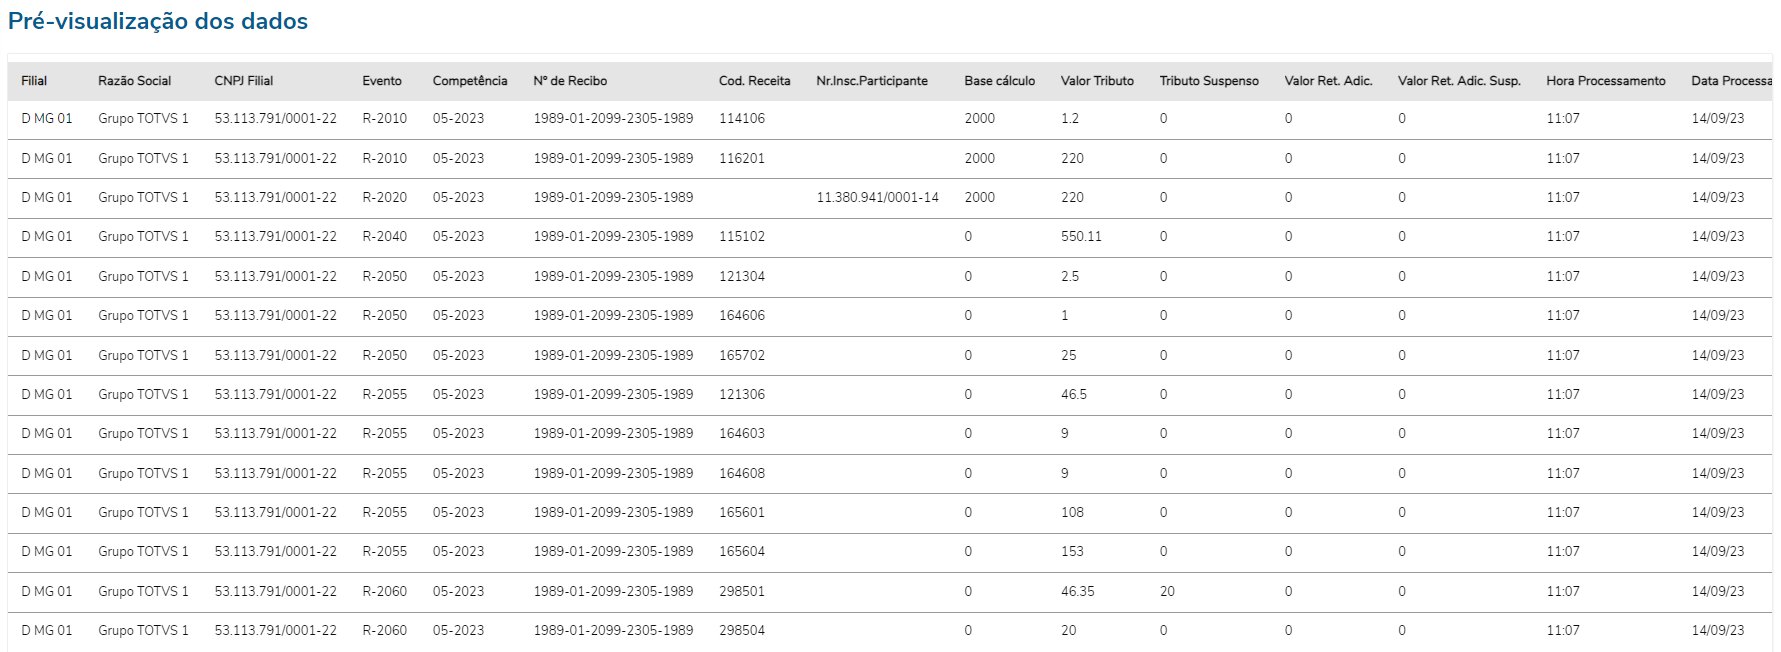Select the R-2040 event cell
The width and height of the screenshot is (1781, 652).
(x=384, y=237)
